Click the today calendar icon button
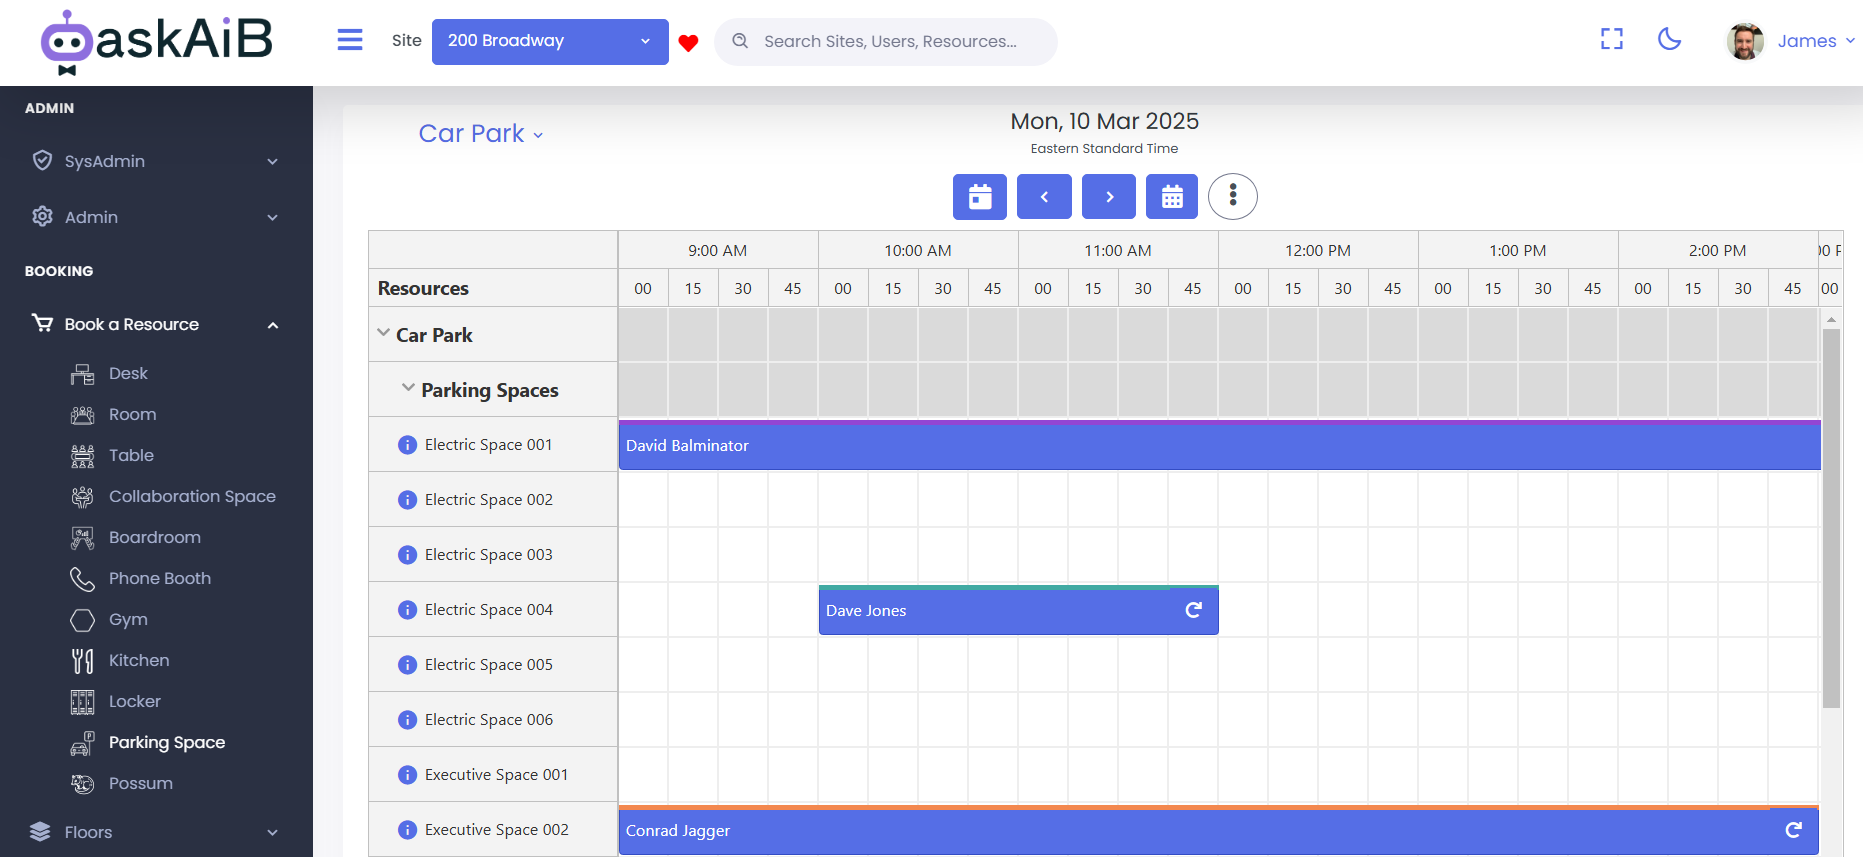Image resolution: width=1863 pixels, height=857 pixels. click(980, 197)
